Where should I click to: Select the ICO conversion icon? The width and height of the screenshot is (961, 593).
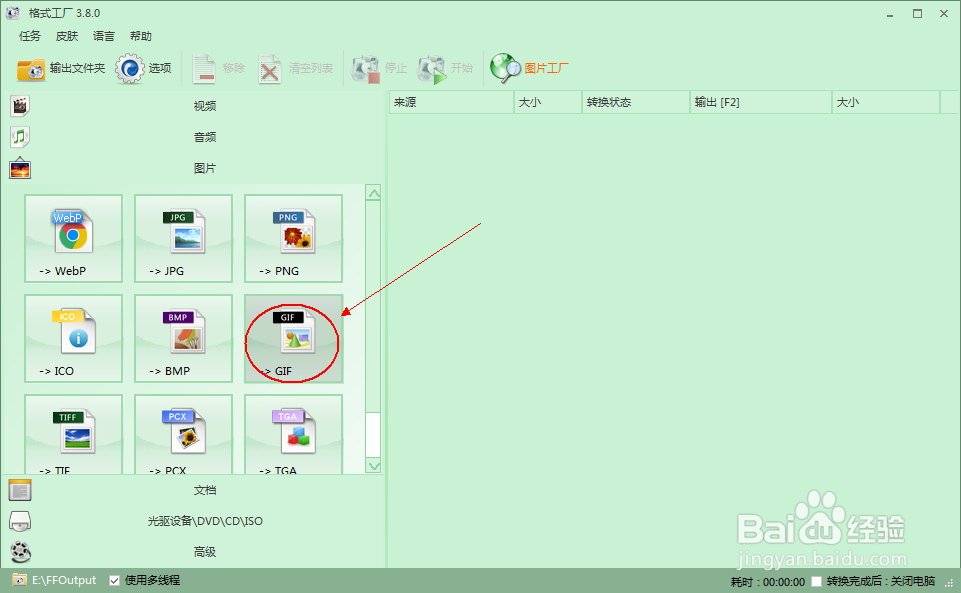(x=73, y=339)
